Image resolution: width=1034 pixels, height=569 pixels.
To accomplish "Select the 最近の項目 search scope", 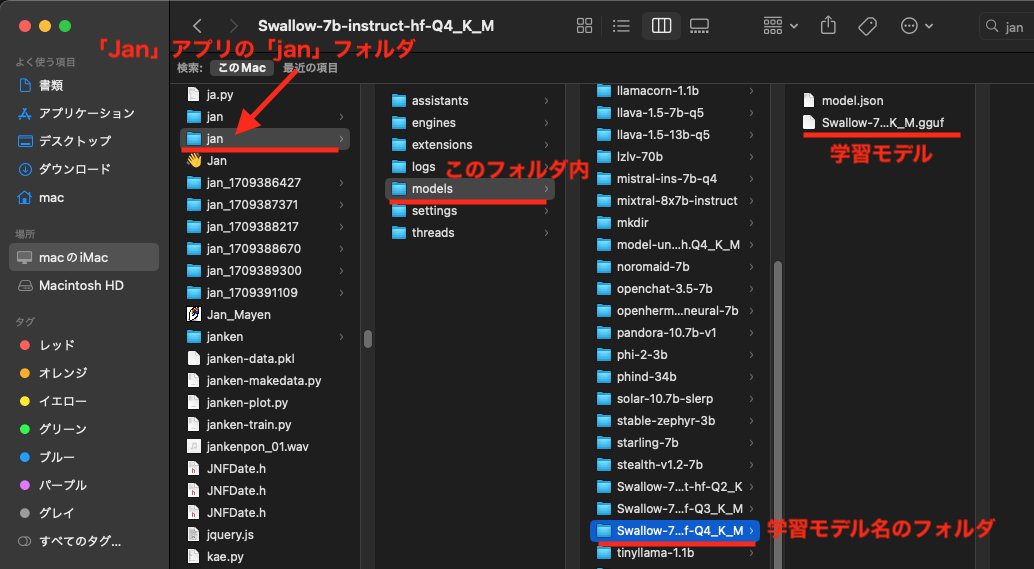I will pos(311,68).
